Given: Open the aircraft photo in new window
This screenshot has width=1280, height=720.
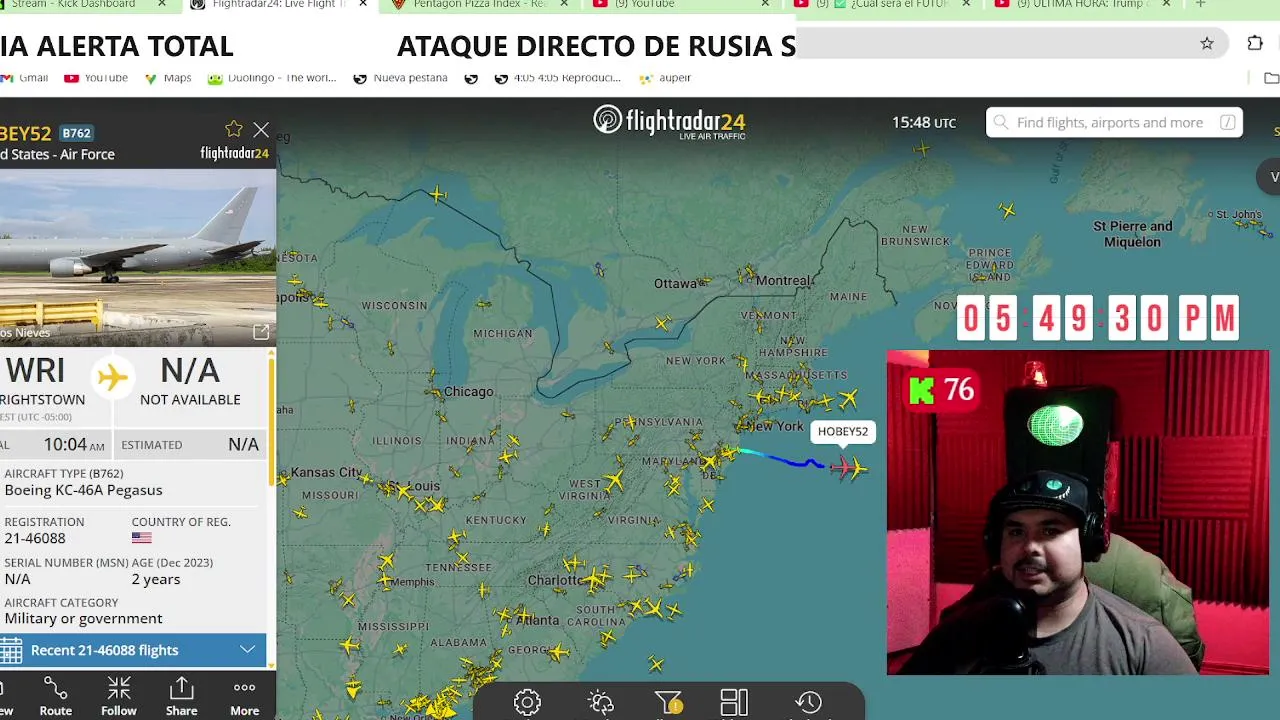Looking at the screenshot, I should (x=261, y=332).
